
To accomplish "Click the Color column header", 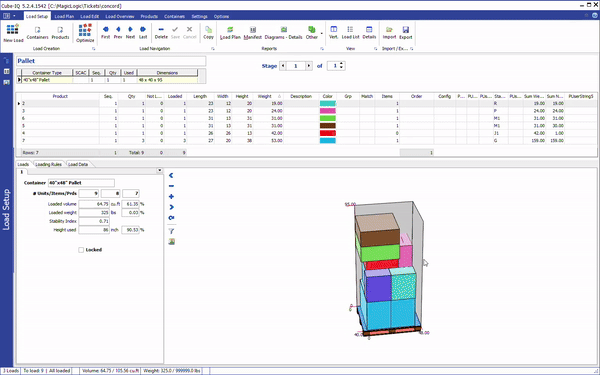I will click(x=328, y=96).
